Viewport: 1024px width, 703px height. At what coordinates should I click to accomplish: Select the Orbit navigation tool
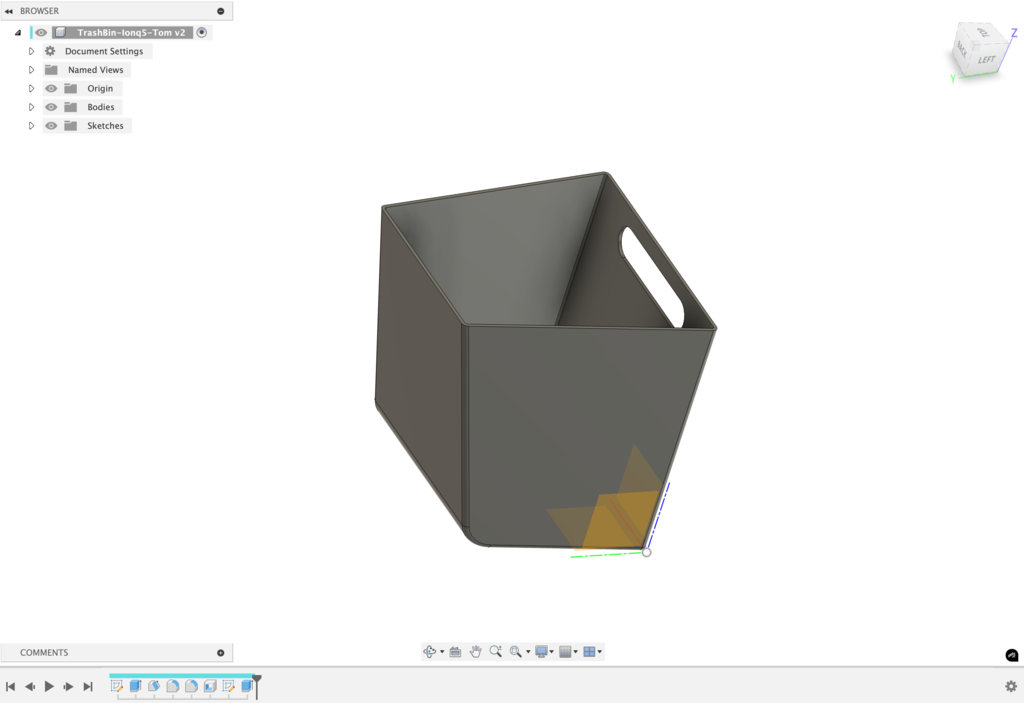[x=429, y=652]
